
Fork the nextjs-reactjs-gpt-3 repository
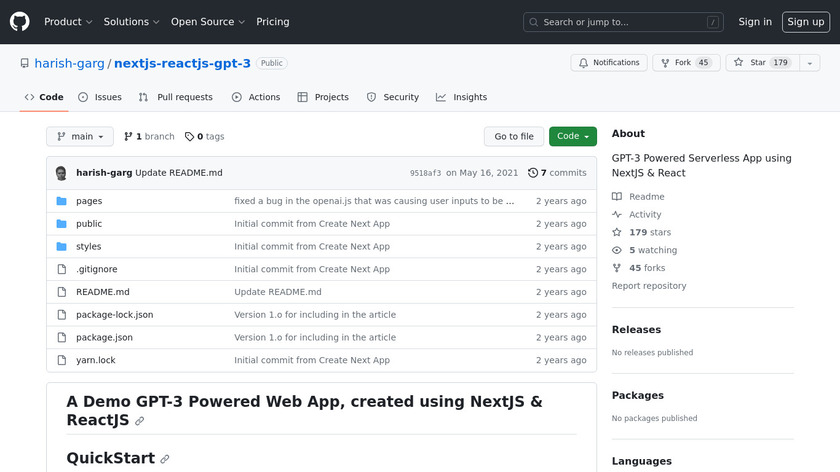pos(685,63)
